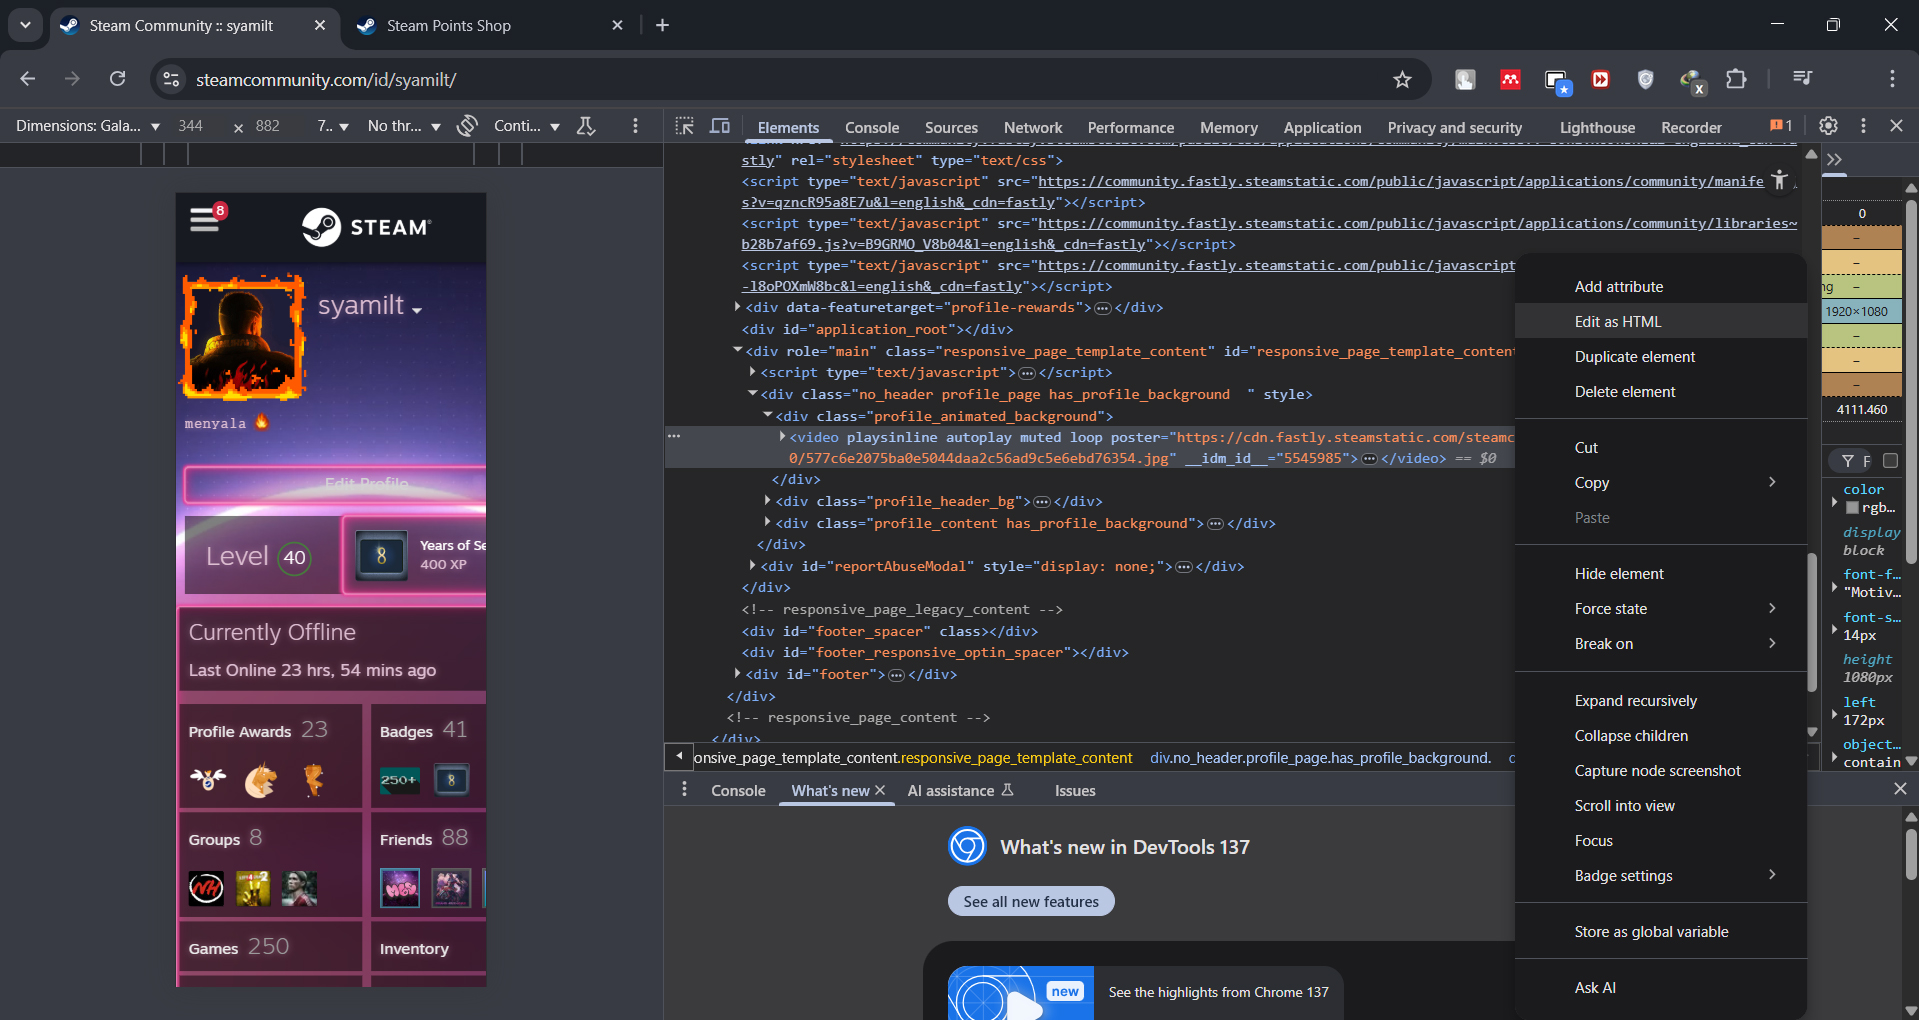Open the Extensions puzzle-piece menu
Screen dimensions: 1919x1020
(x=1736, y=79)
